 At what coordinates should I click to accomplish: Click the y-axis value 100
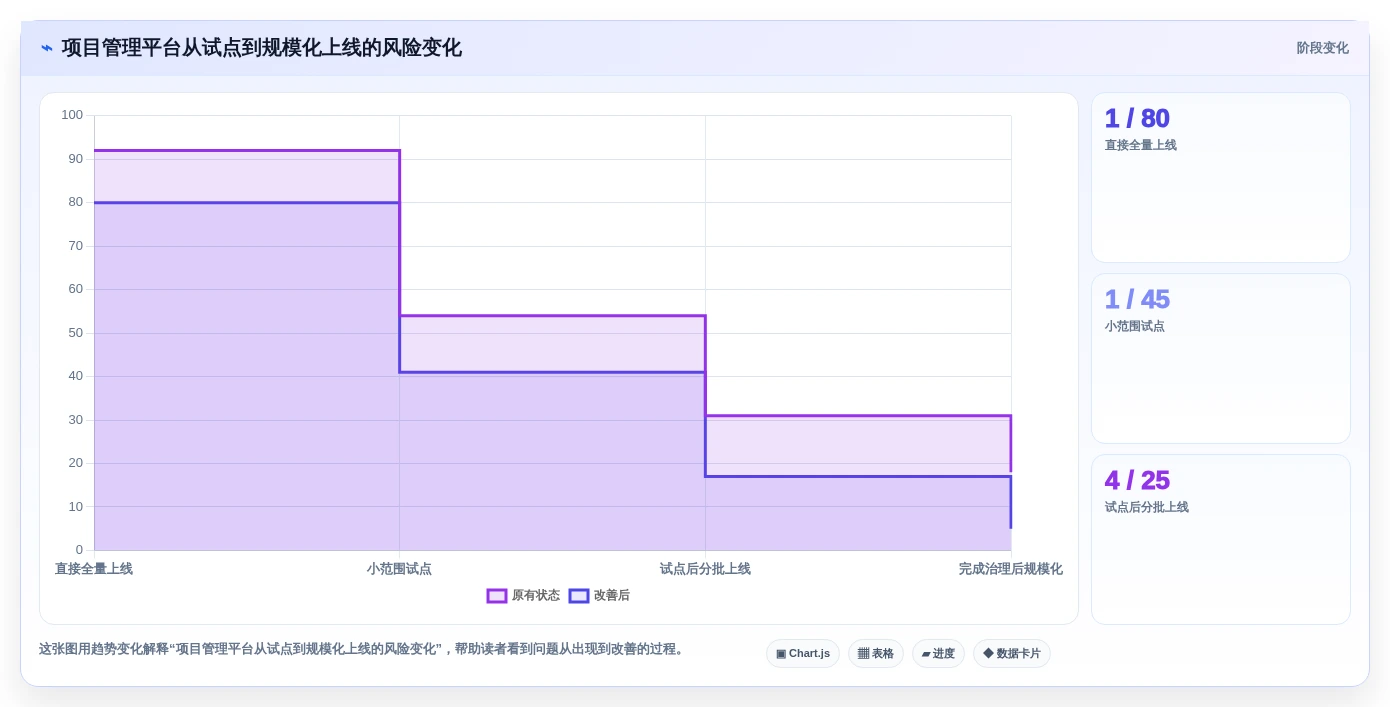[x=72, y=115]
